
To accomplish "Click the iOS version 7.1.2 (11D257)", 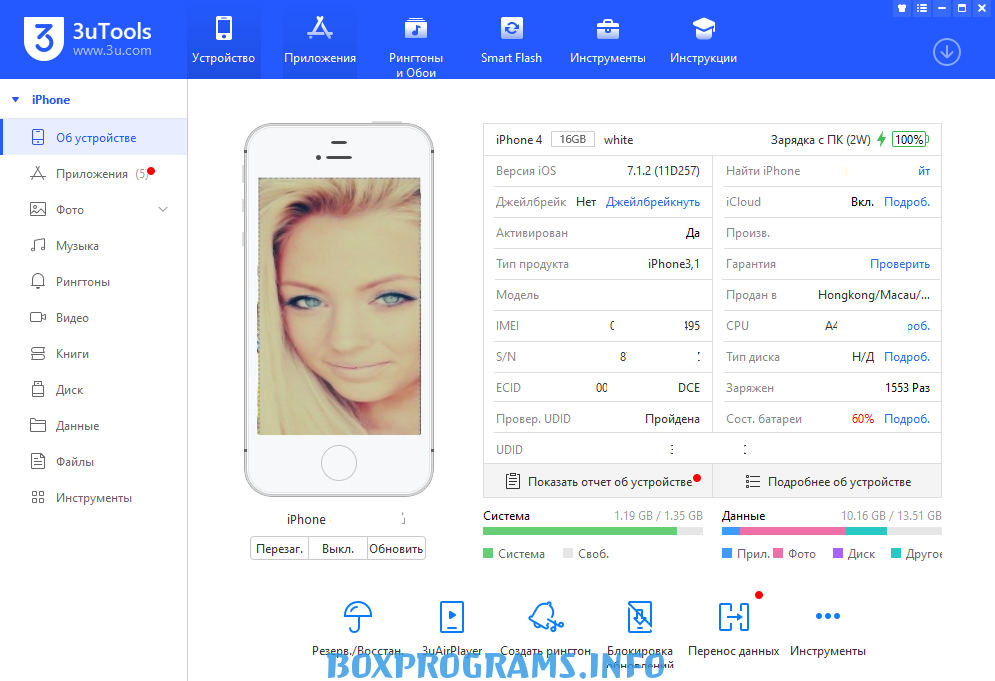I will [663, 171].
